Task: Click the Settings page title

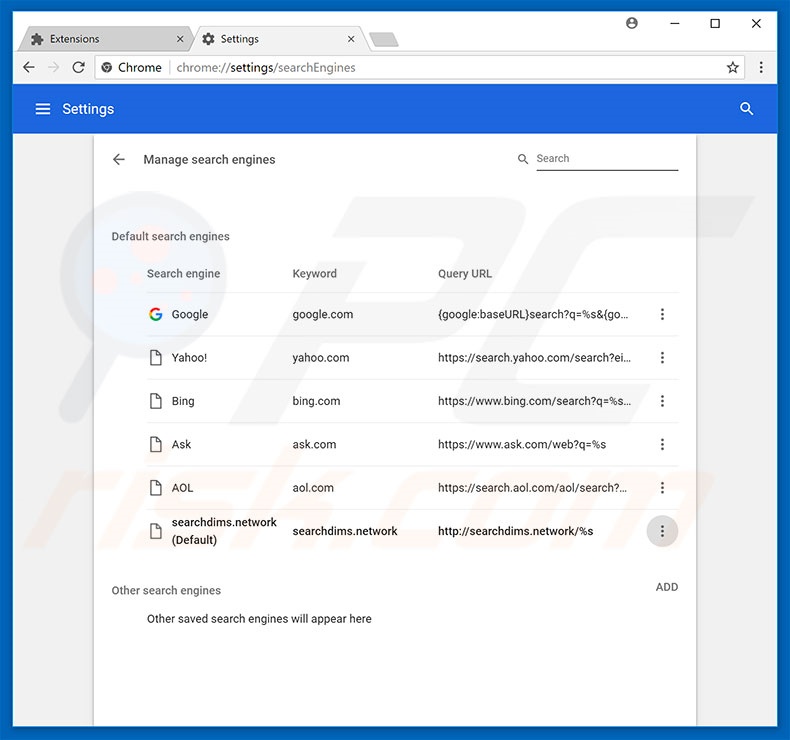Action: (88, 109)
